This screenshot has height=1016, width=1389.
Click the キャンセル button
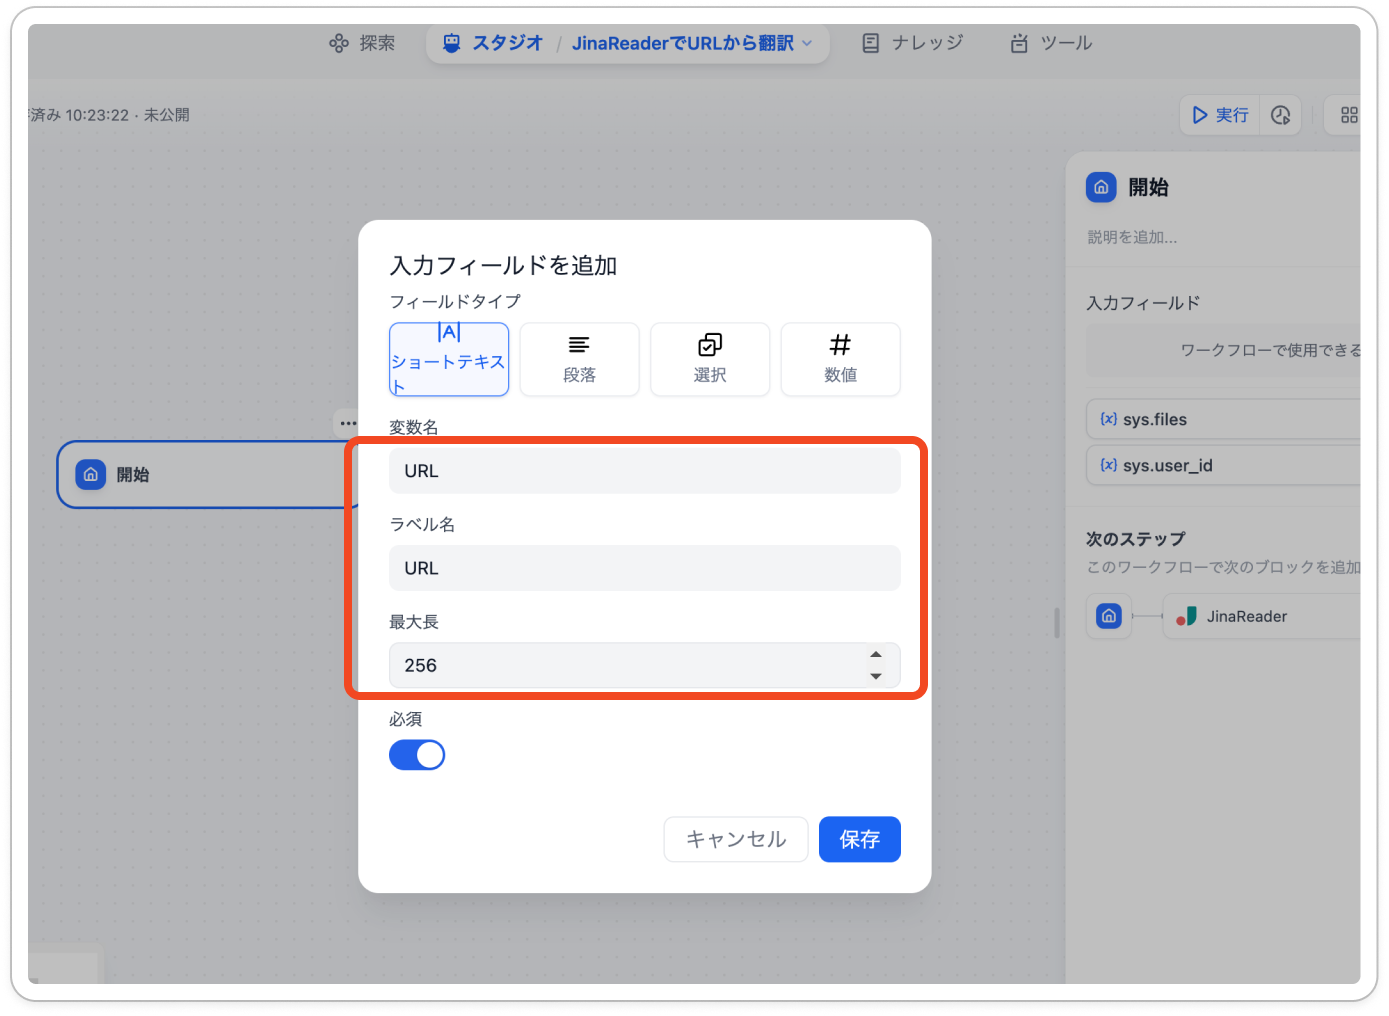tap(736, 839)
